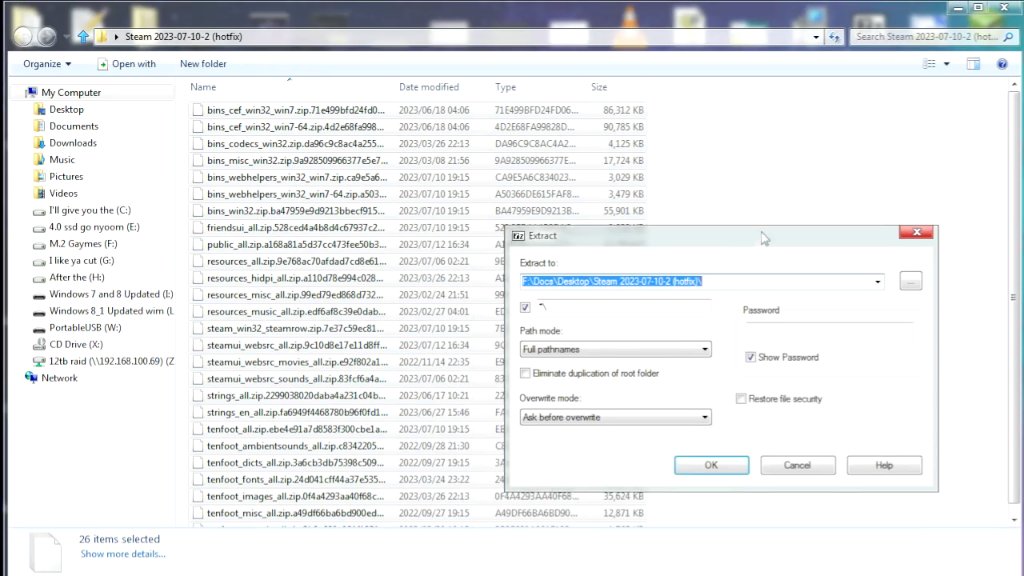The width and height of the screenshot is (1024, 576).
Task: Click Cancel in the Extract dialog
Action: [797, 466]
